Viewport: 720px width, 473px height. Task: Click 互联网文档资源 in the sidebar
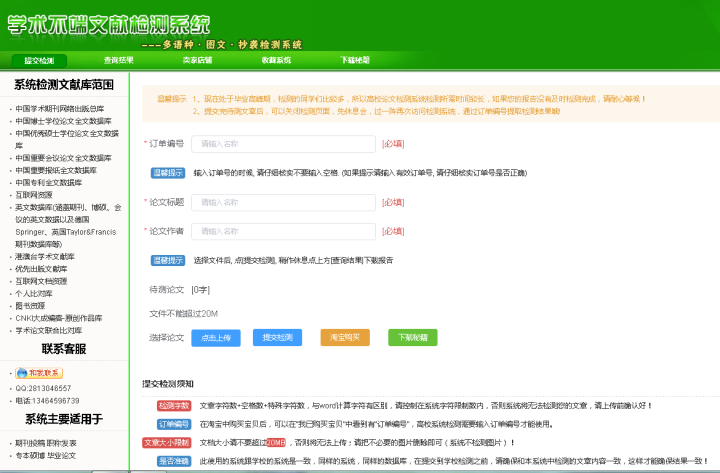(x=41, y=282)
